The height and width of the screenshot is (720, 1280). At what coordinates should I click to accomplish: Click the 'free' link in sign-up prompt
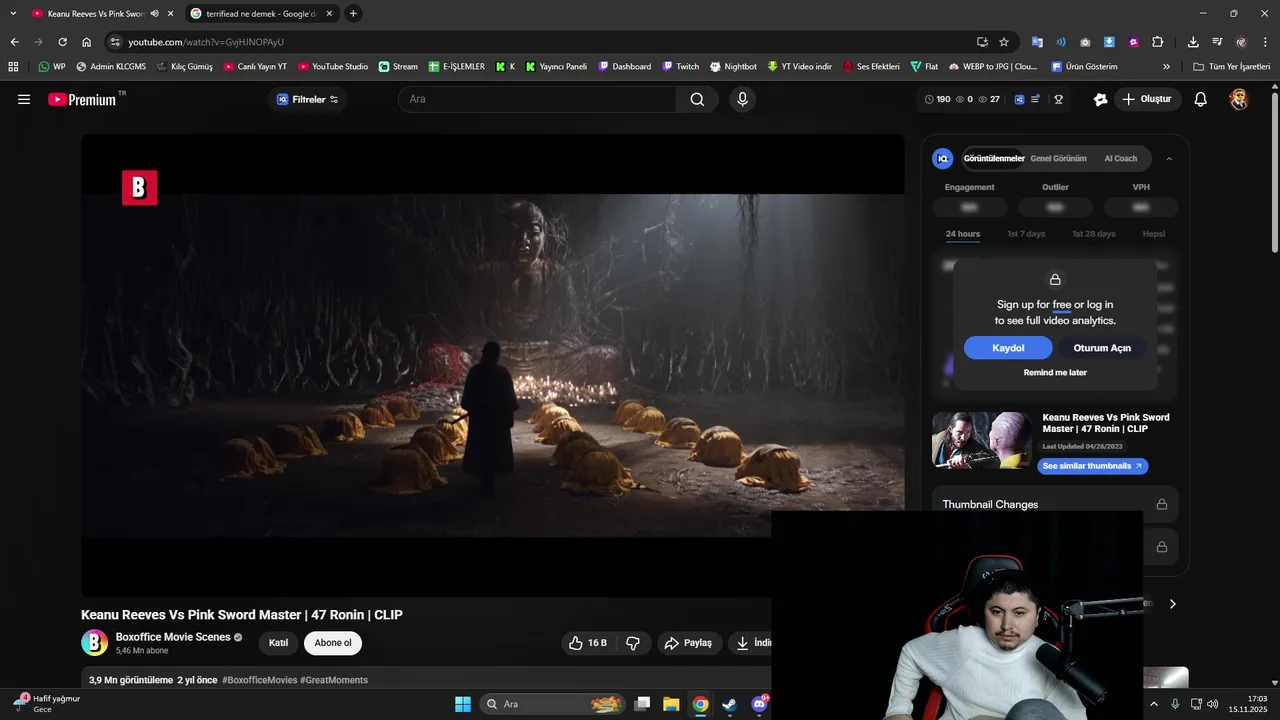point(1061,305)
